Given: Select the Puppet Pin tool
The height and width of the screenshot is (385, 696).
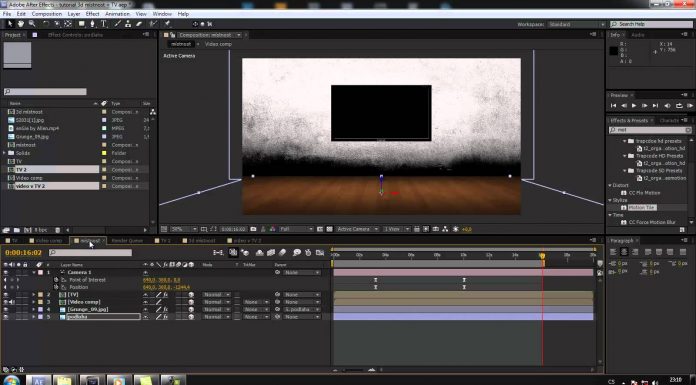Looking at the screenshot, I should [x=167, y=24].
